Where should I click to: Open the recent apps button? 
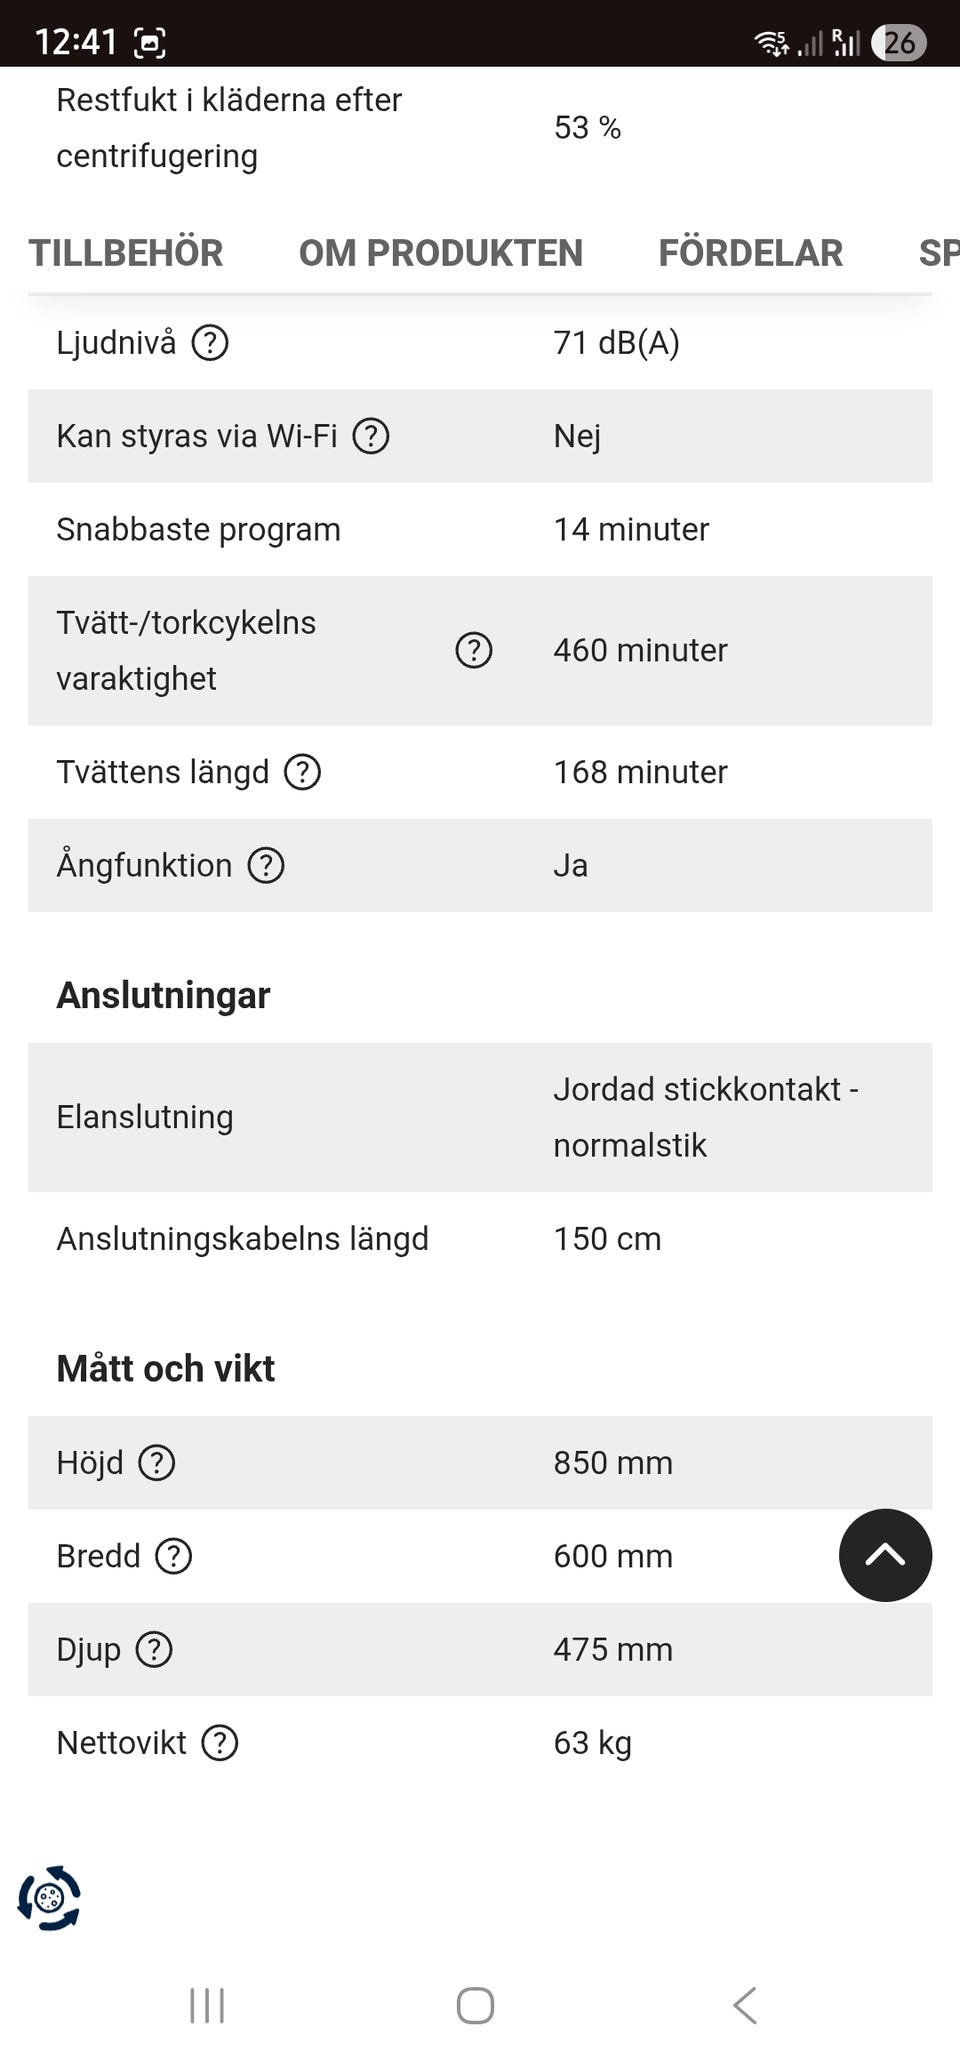[x=207, y=2005]
